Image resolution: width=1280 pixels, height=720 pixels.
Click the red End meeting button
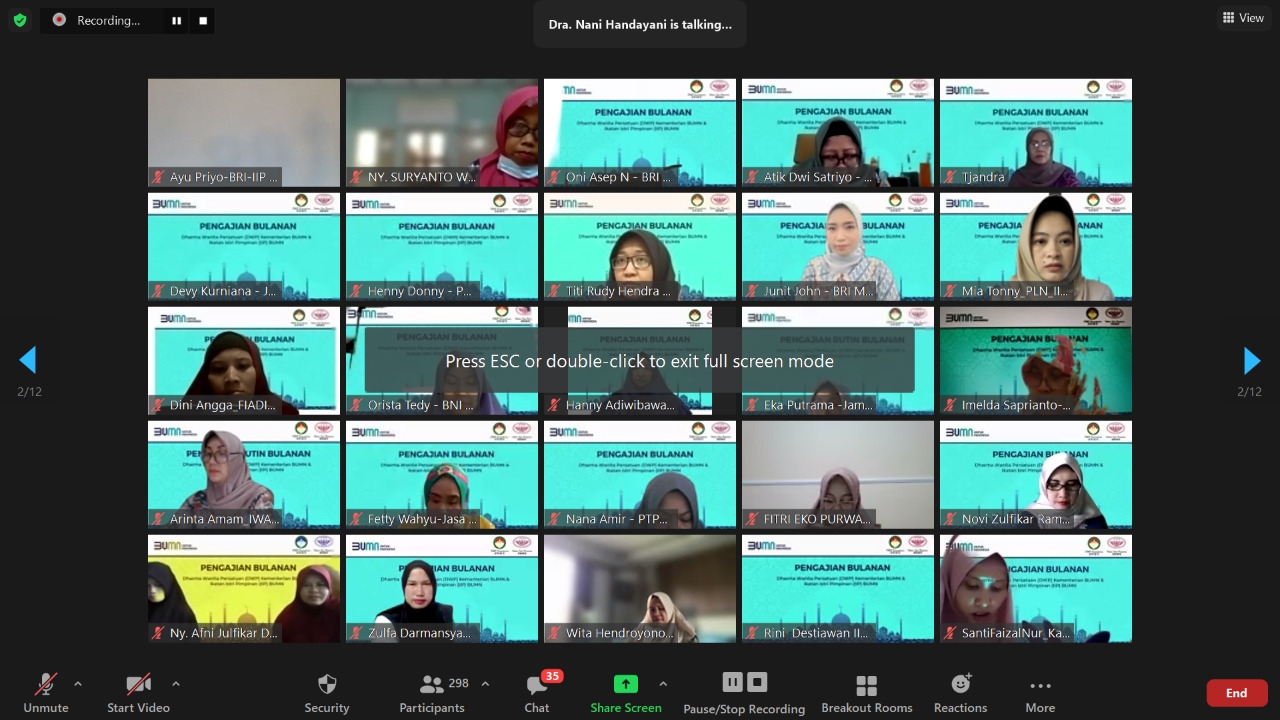click(1236, 693)
